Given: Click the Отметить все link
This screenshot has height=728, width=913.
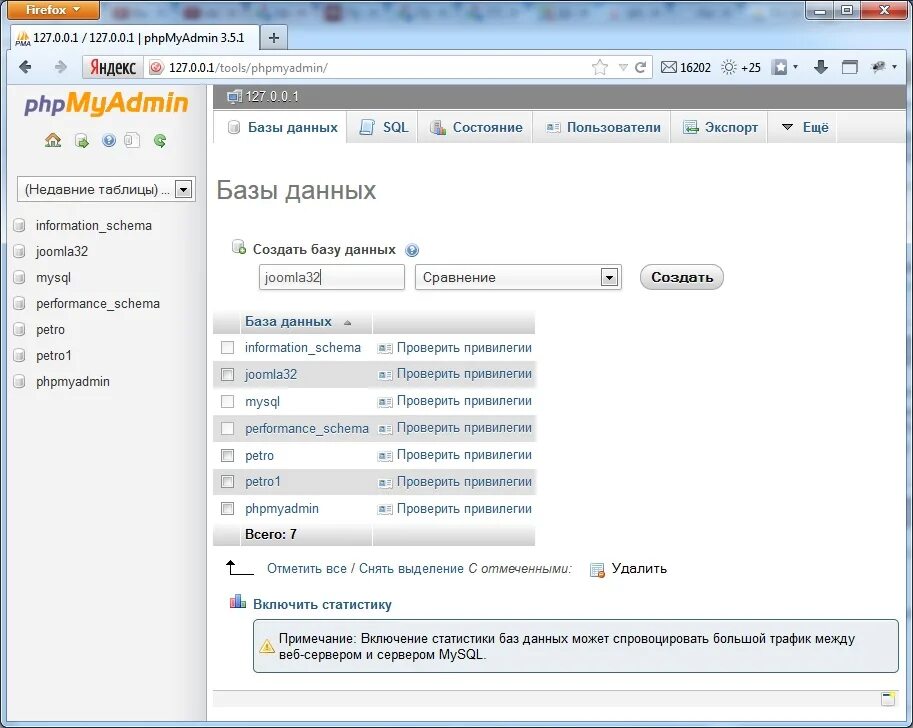Looking at the screenshot, I should click(x=306, y=568).
